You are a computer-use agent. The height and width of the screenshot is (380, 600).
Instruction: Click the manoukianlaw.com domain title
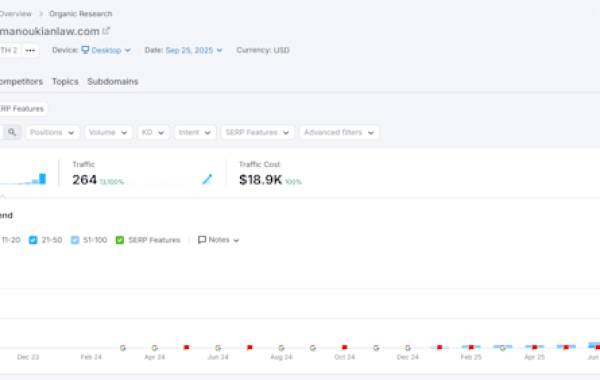50,31
